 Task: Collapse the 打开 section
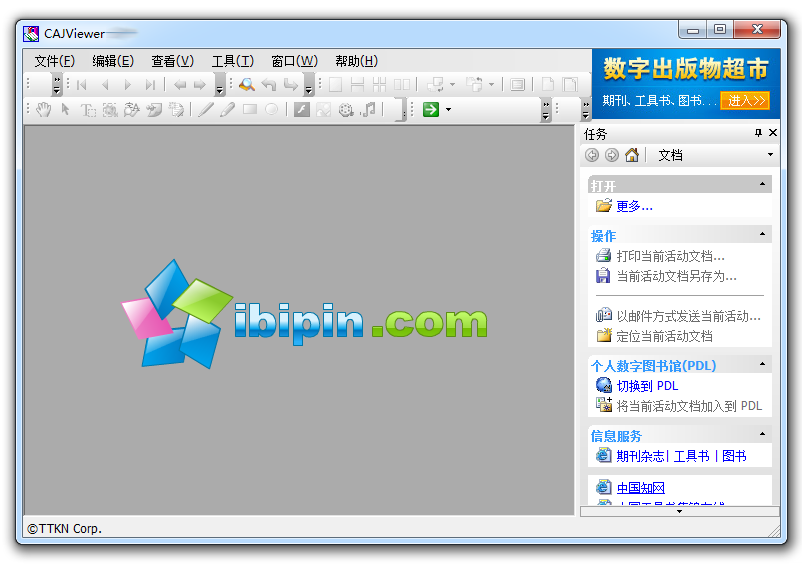763,184
